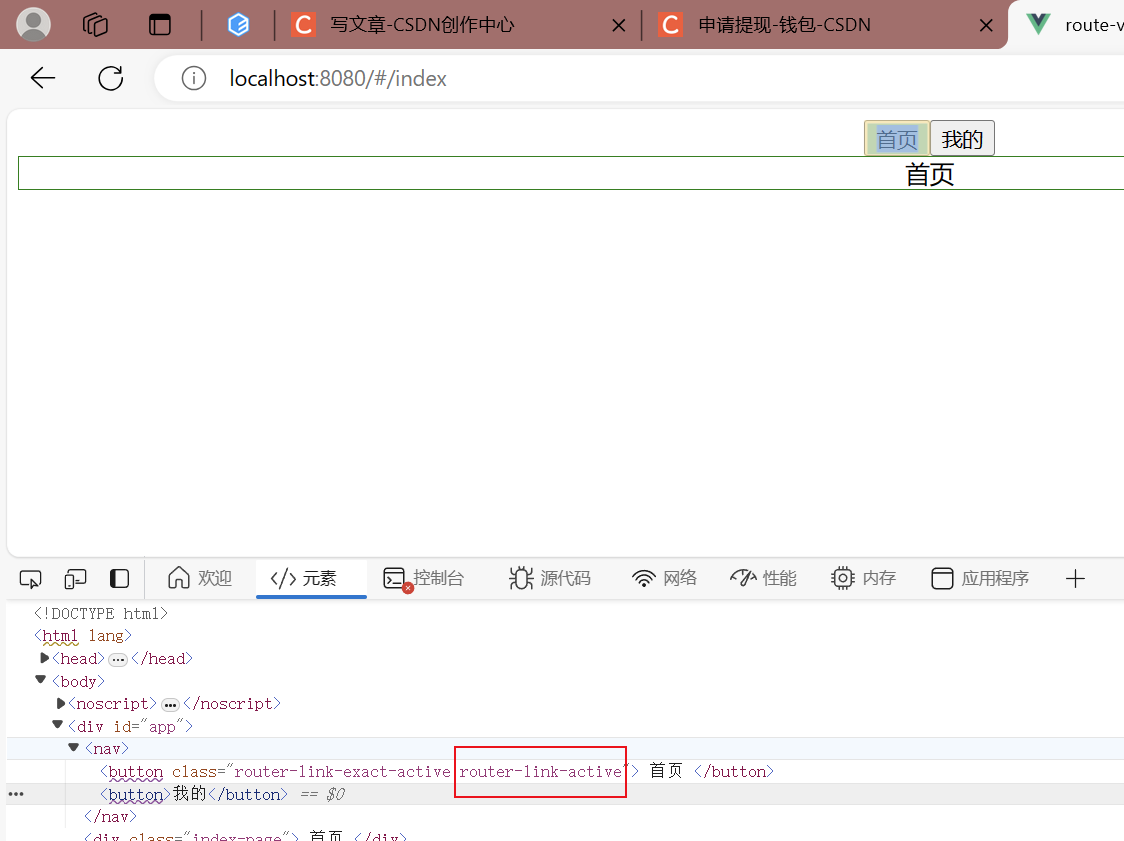Toggle device emulation icon in DevTools
The height and width of the screenshot is (841, 1124).
point(75,579)
